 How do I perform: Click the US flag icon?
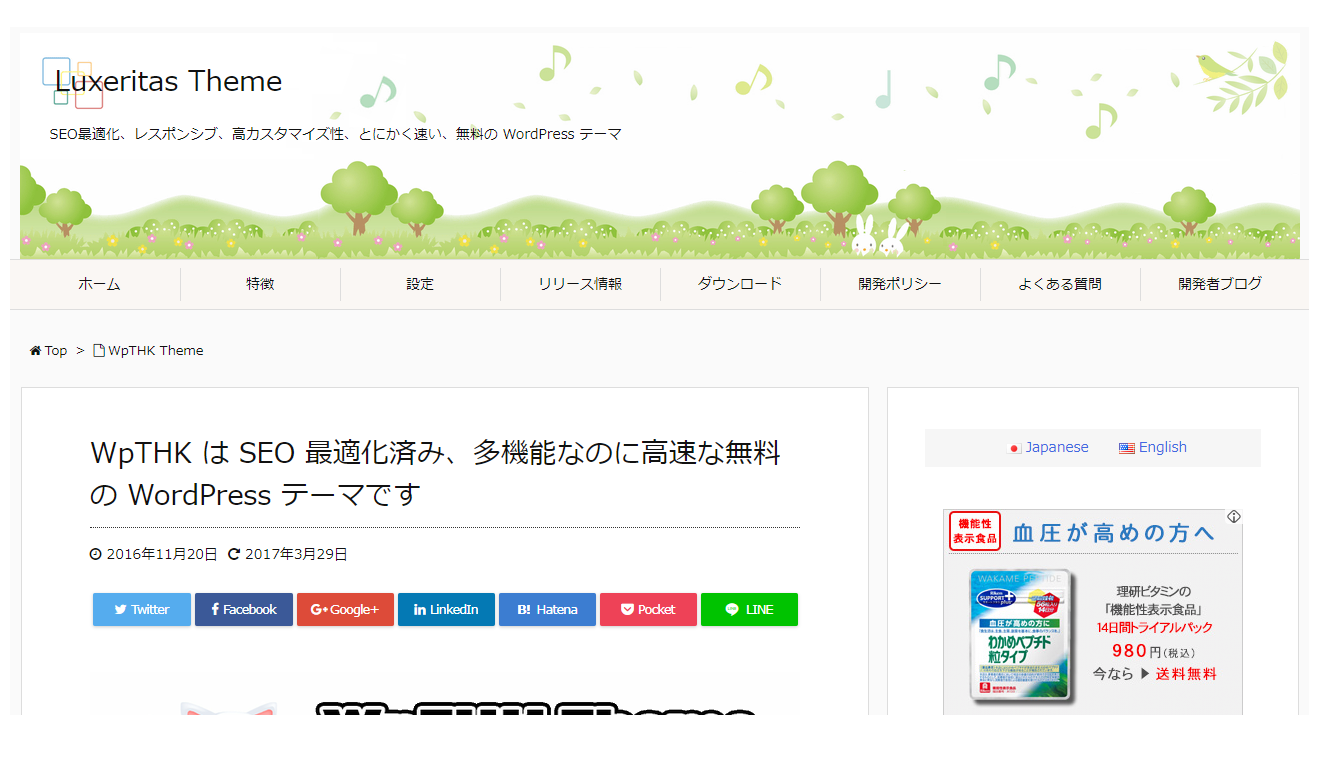[1127, 449]
